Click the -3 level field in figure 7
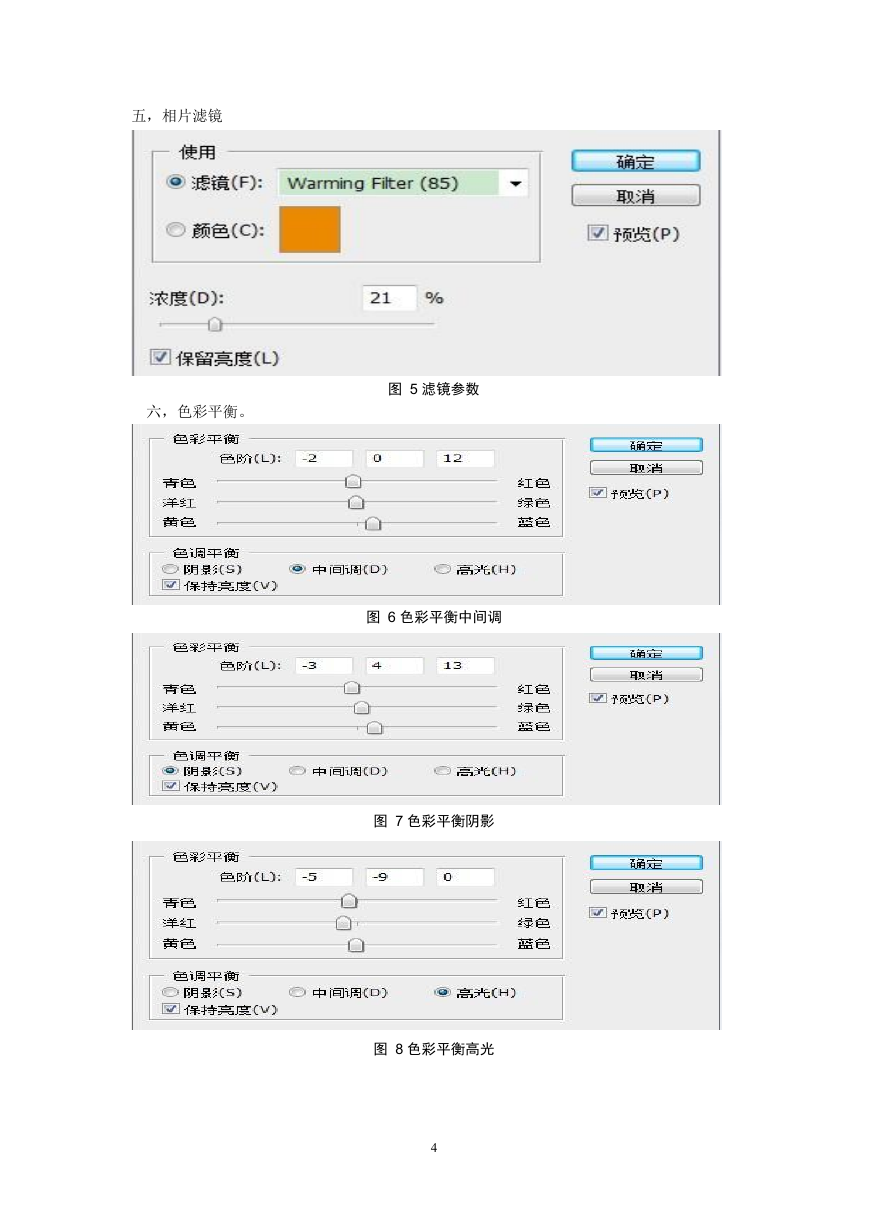Screen dimensions: 869x1228 (x=324, y=665)
